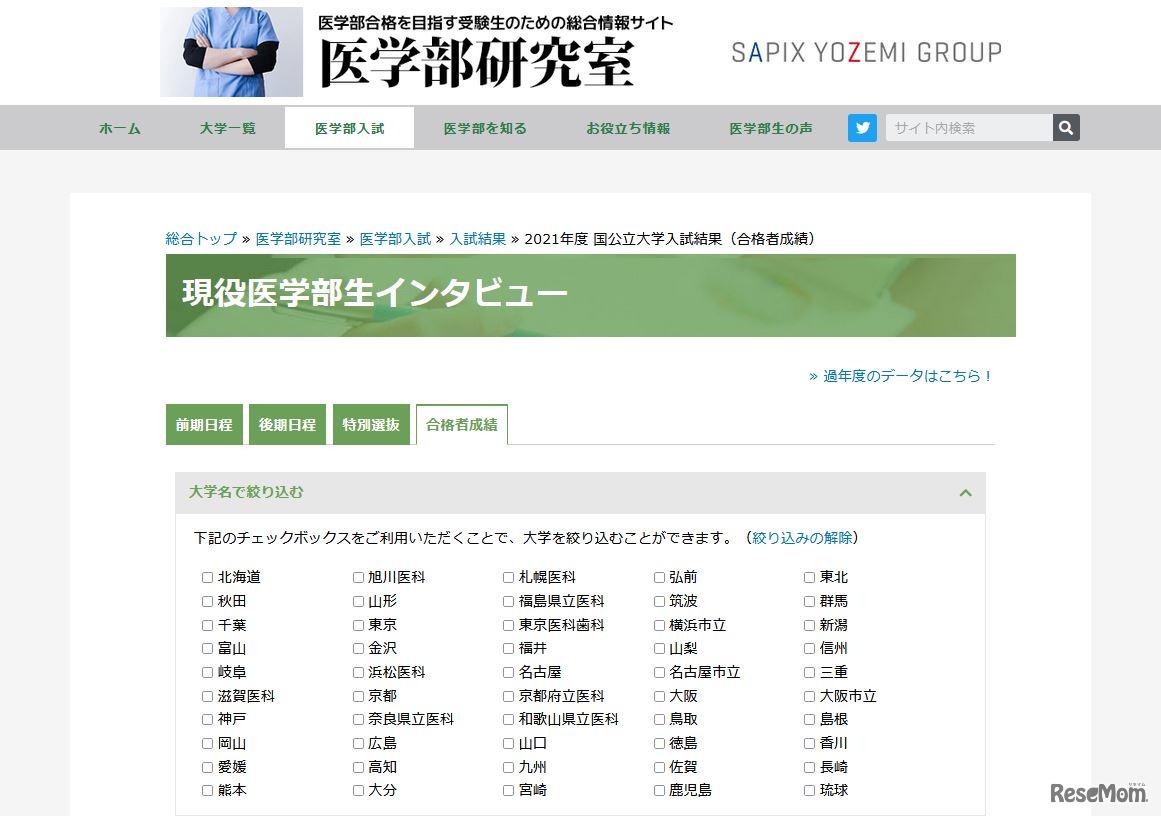Open the 大学一覧 menu
Image resolution: width=1161 pixels, height=816 pixels.
(227, 127)
